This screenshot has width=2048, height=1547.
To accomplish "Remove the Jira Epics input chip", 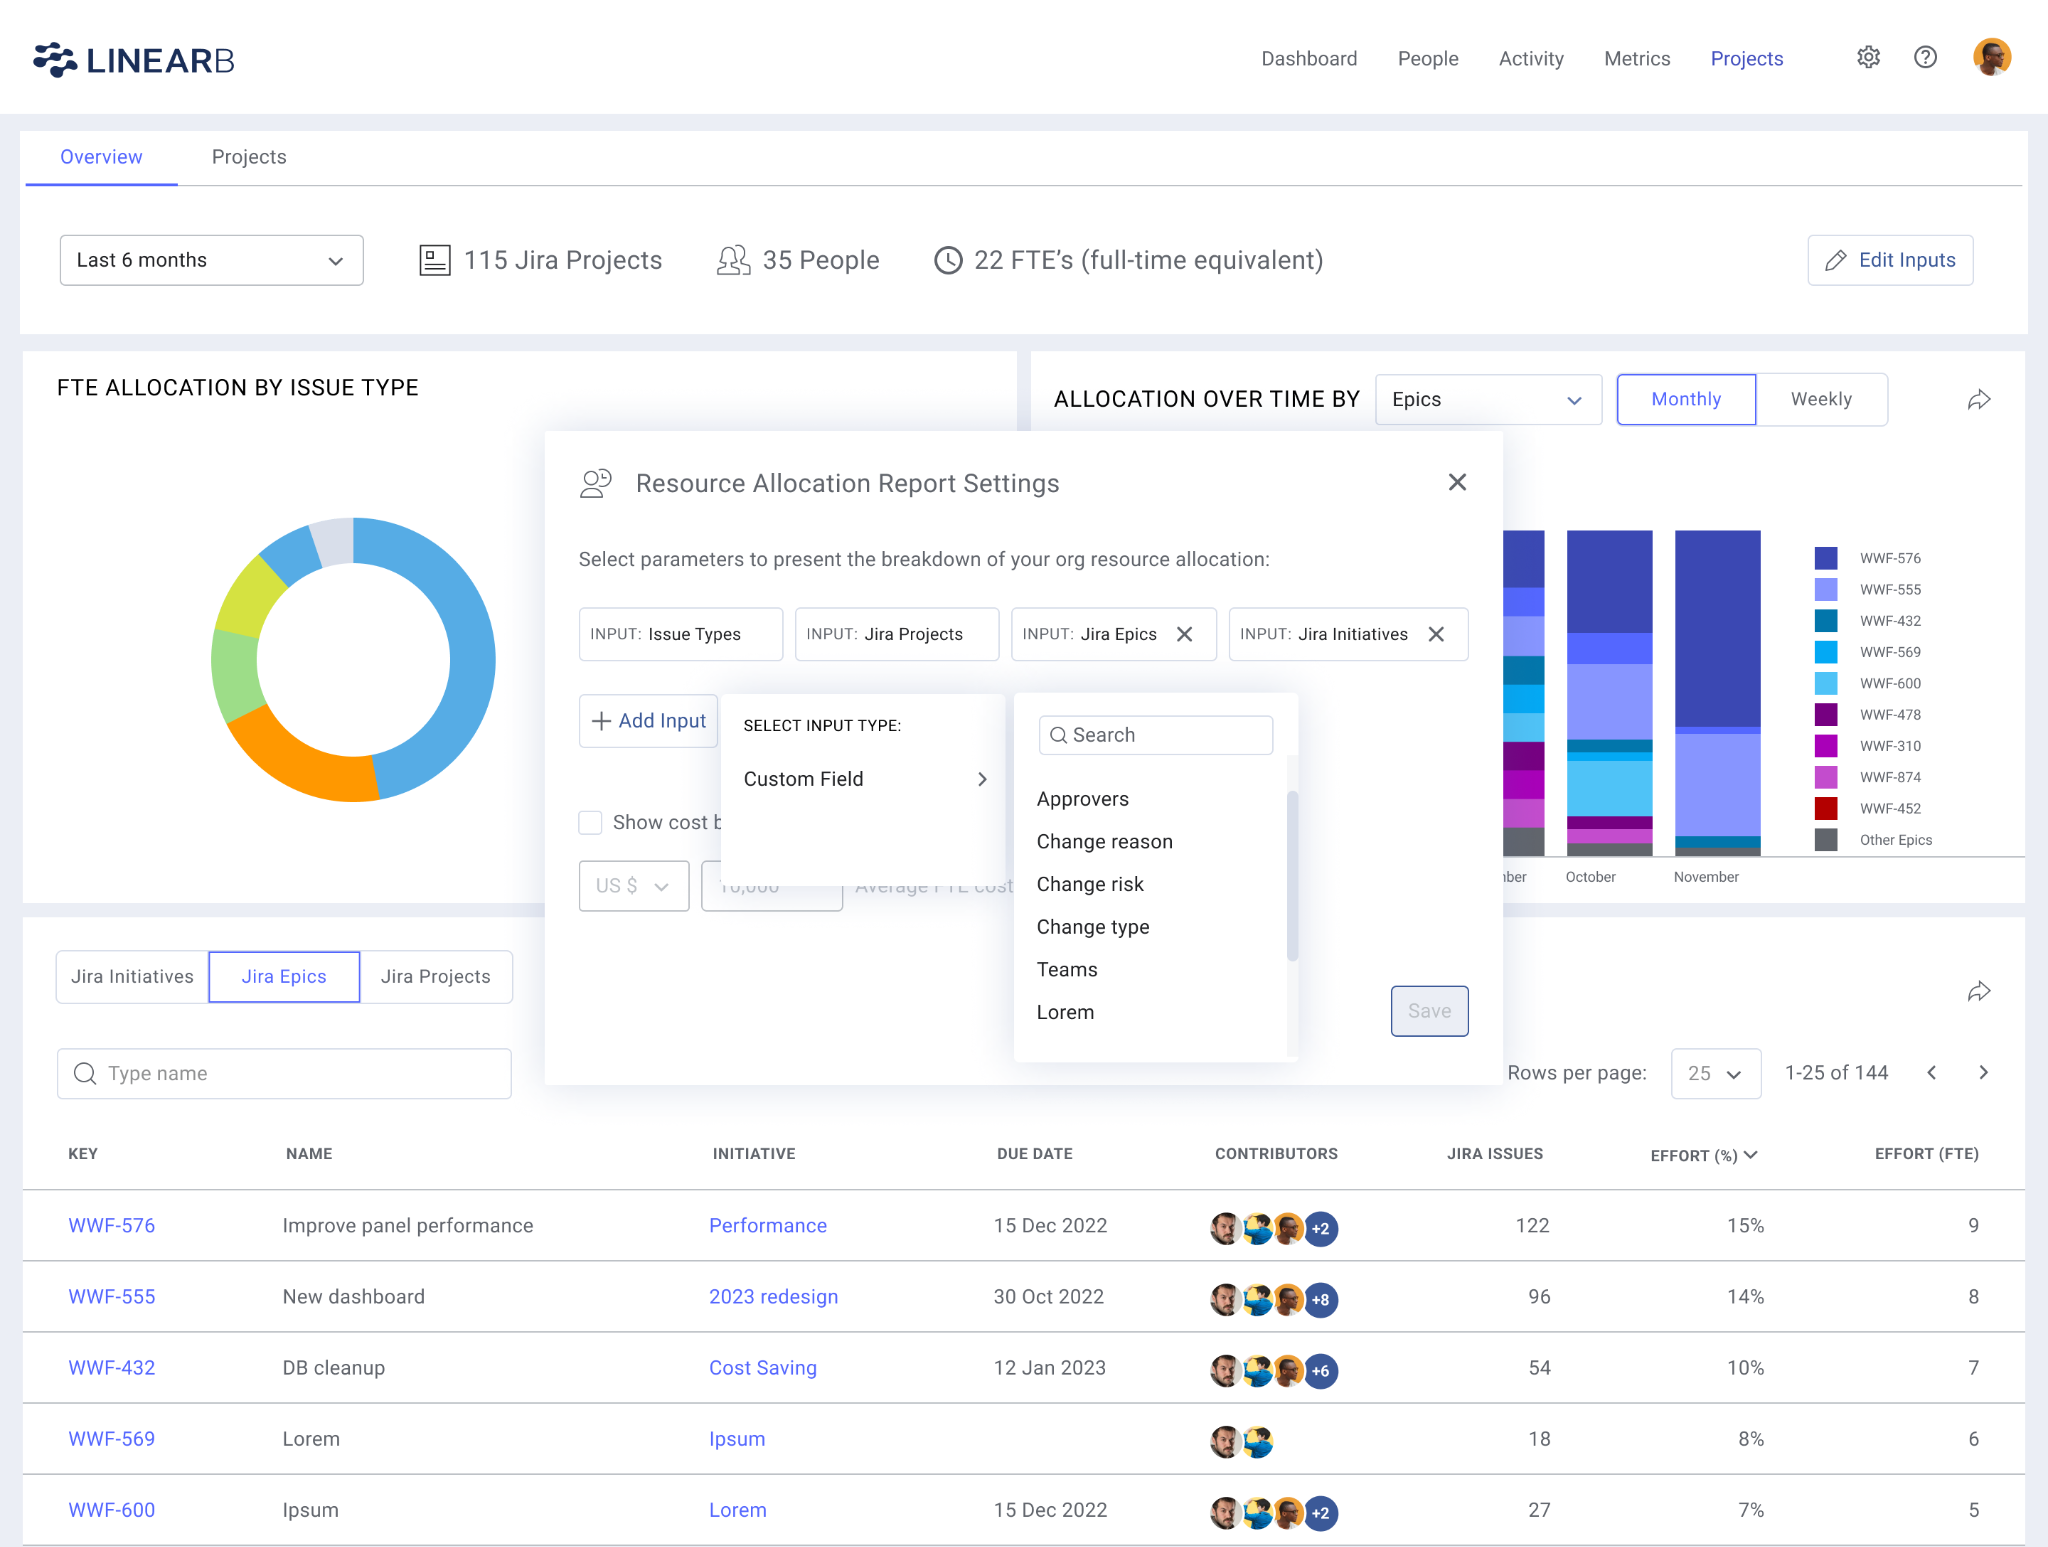I will [x=1186, y=634].
